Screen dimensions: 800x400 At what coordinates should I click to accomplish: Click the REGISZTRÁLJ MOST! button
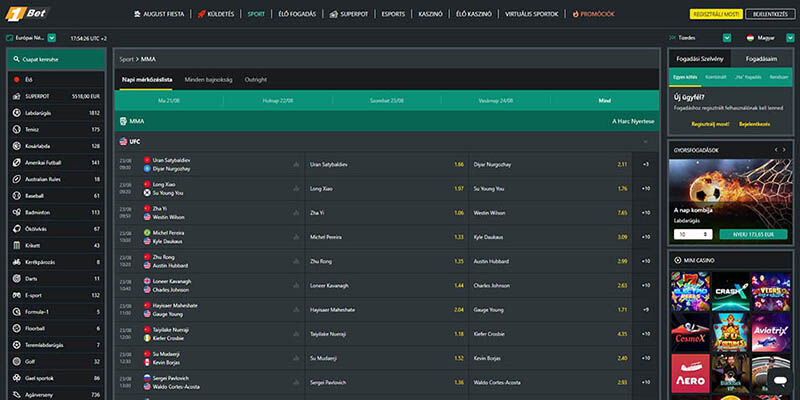pyautogui.click(x=716, y=14)
